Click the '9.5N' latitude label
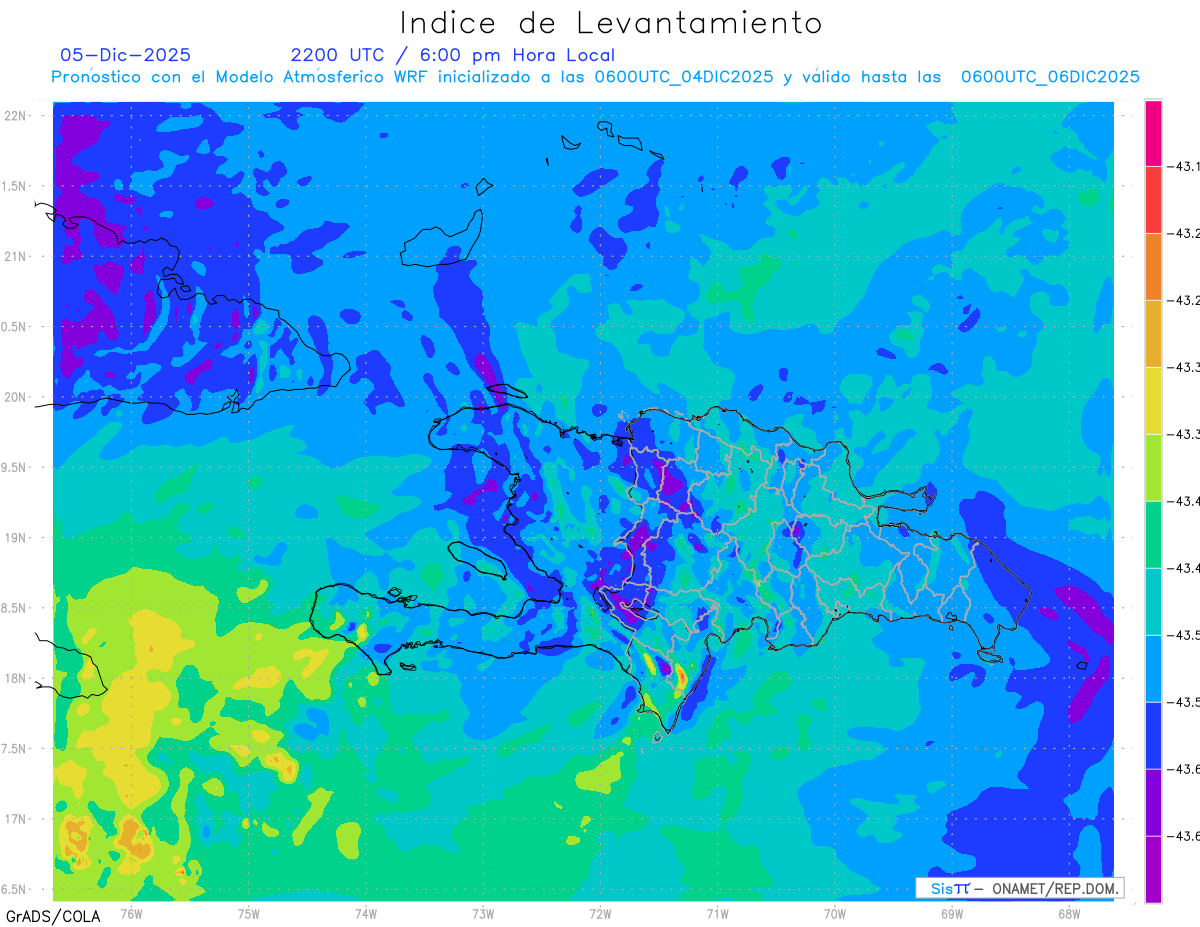Image resolution: width=1200 pixels, height=927 pixels. tap(15, 467)
